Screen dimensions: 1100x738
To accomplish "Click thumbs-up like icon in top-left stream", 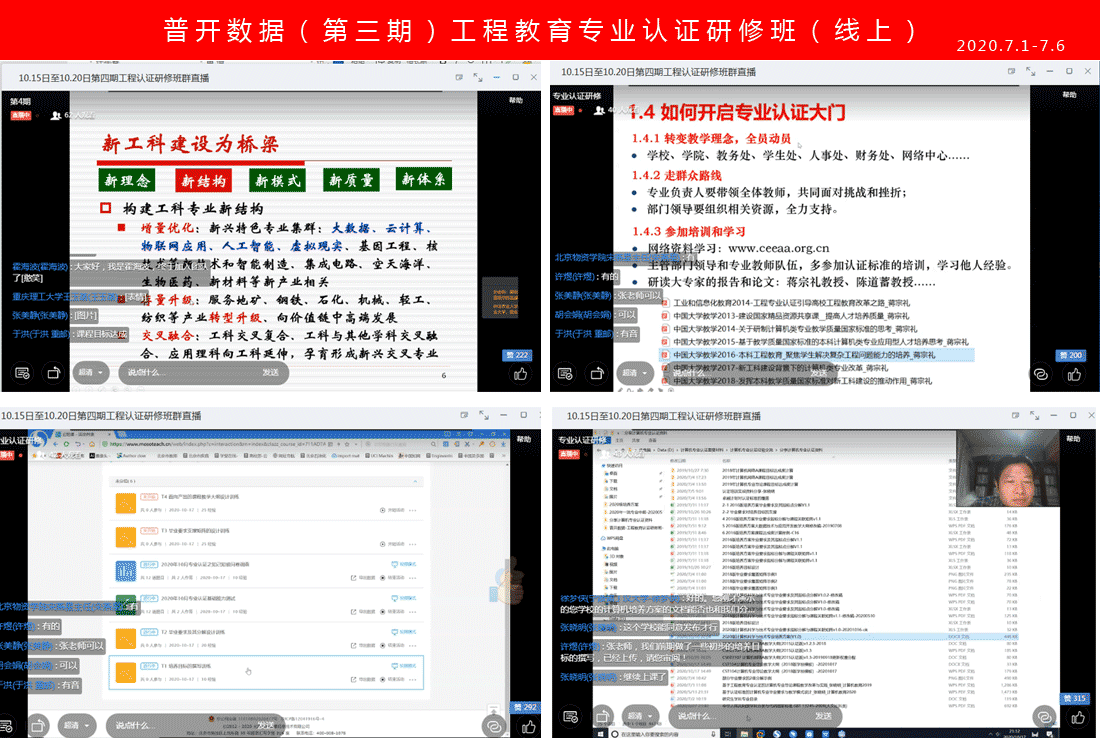I will [x=520, y=373].
